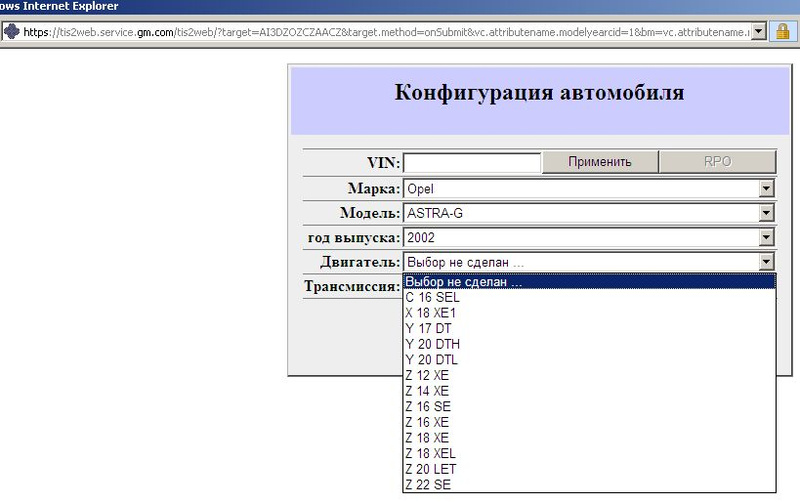
Task: Click the Конфигурация автомобиля heading
Action: point(539,93)
